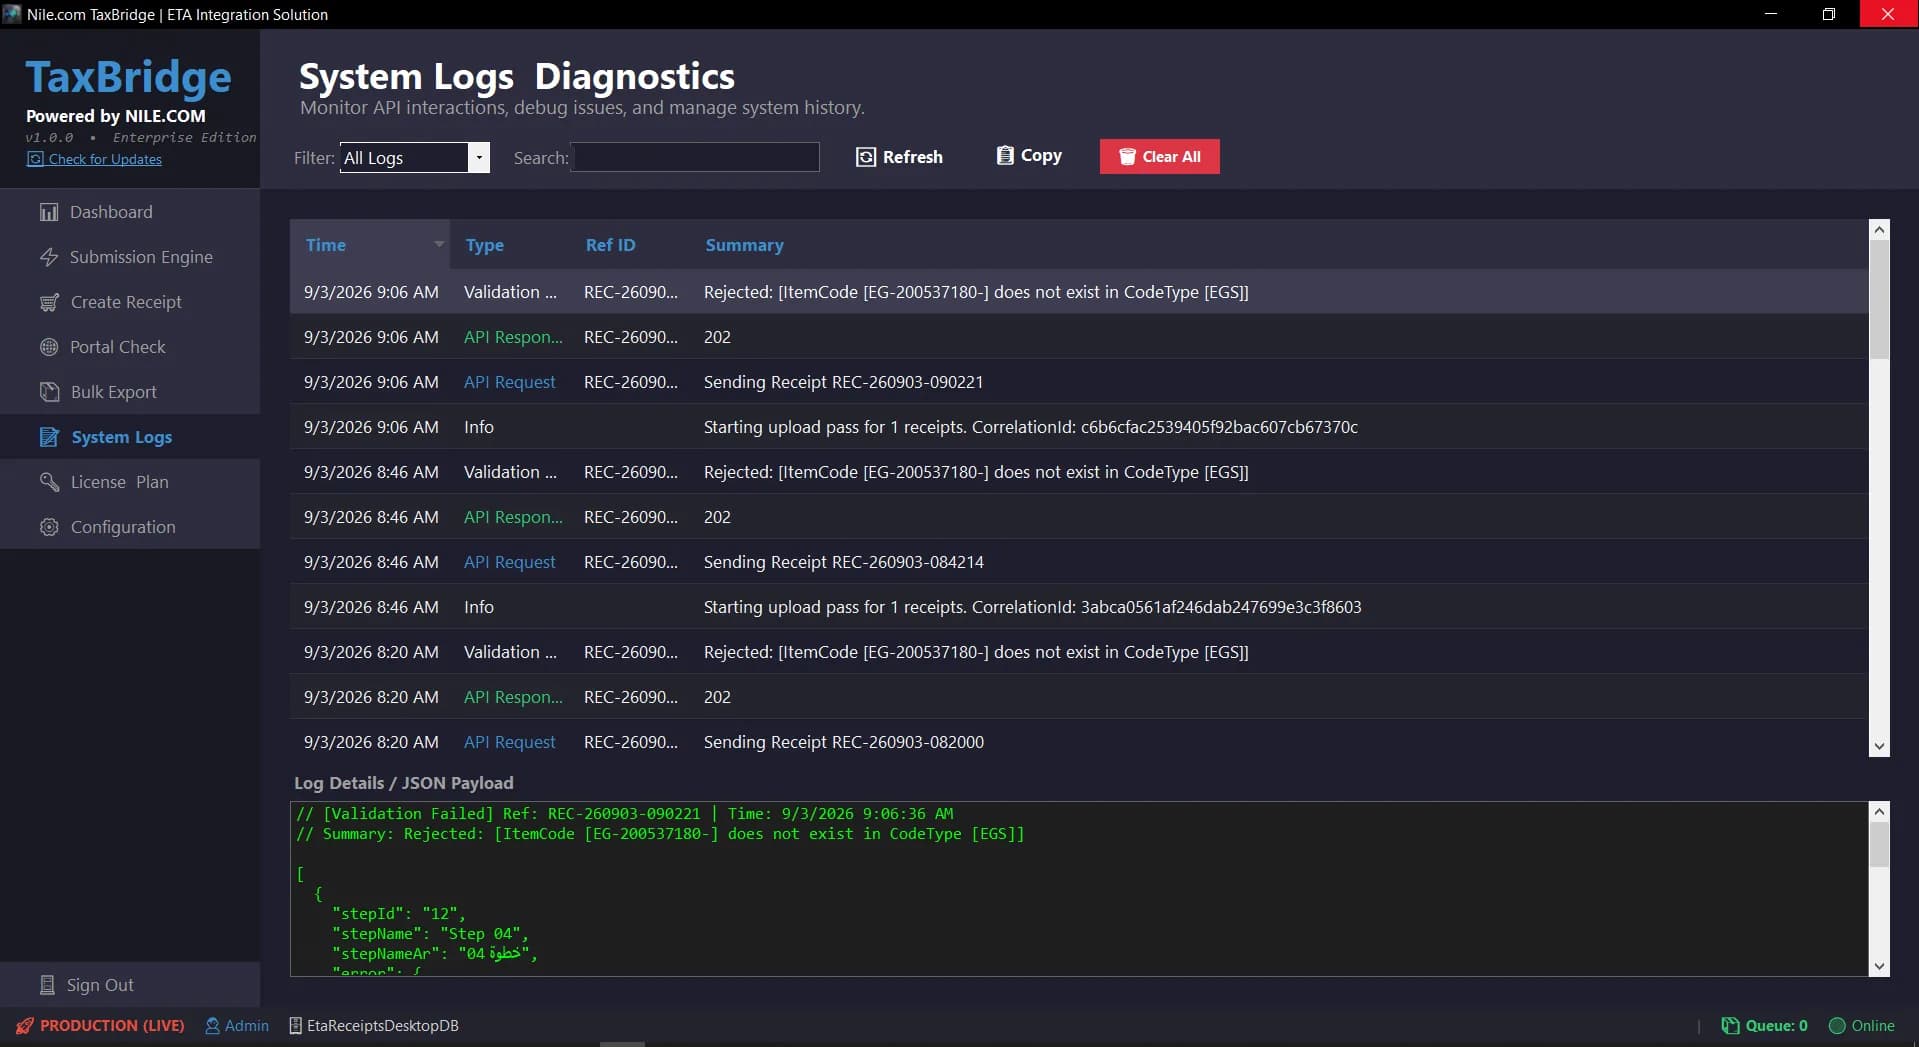Screen dimensions: 1919x1047
Task: Open the Bulk Export page
Action: [130, 392]
